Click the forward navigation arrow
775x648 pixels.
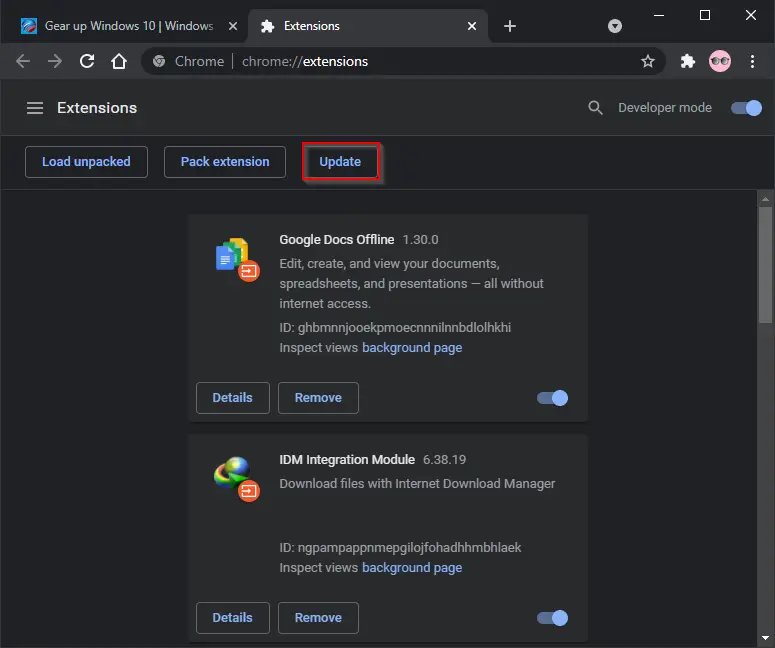(x=55, y=61)
